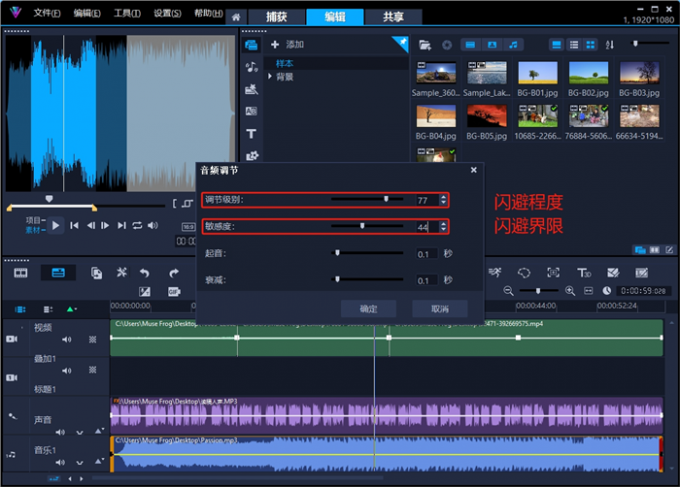Expand the 声音 track options chevron
This screenshot has height=487, width=680.
pos(79,432)
